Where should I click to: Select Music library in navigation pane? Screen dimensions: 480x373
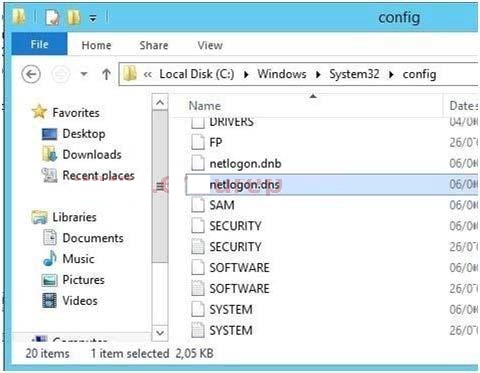tap(78, 259)
